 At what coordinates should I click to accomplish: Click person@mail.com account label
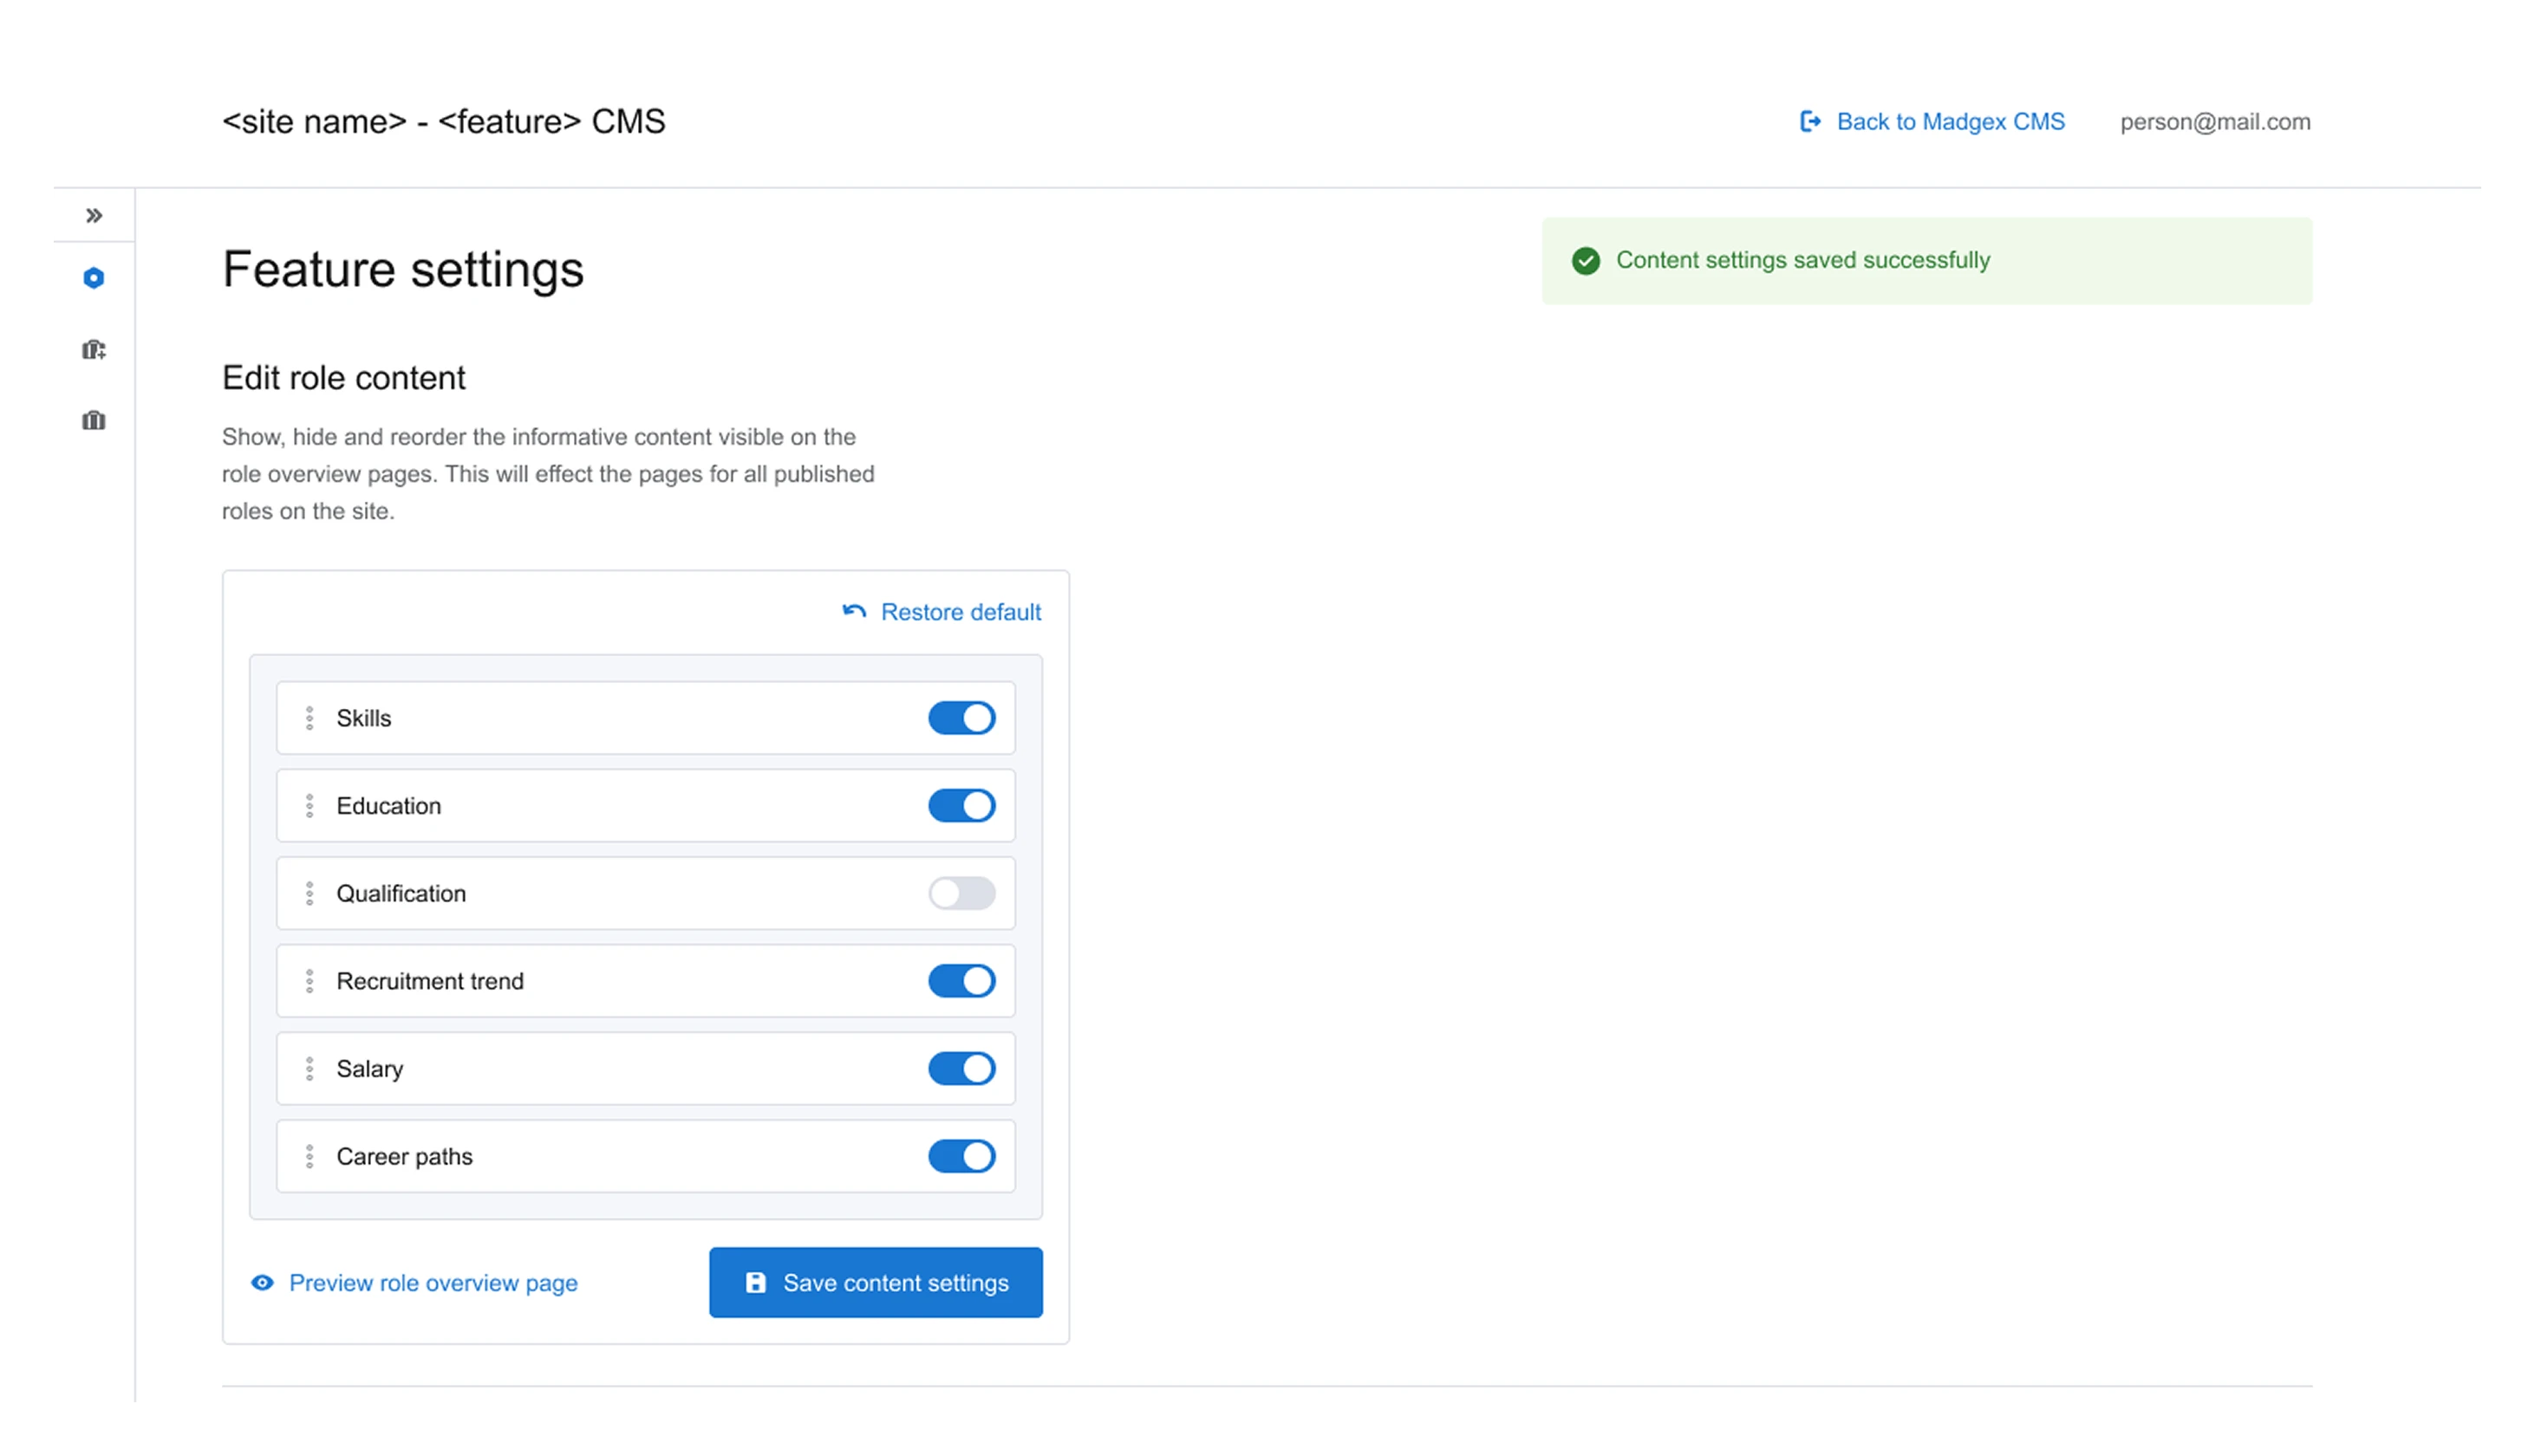click(2215, 121)
